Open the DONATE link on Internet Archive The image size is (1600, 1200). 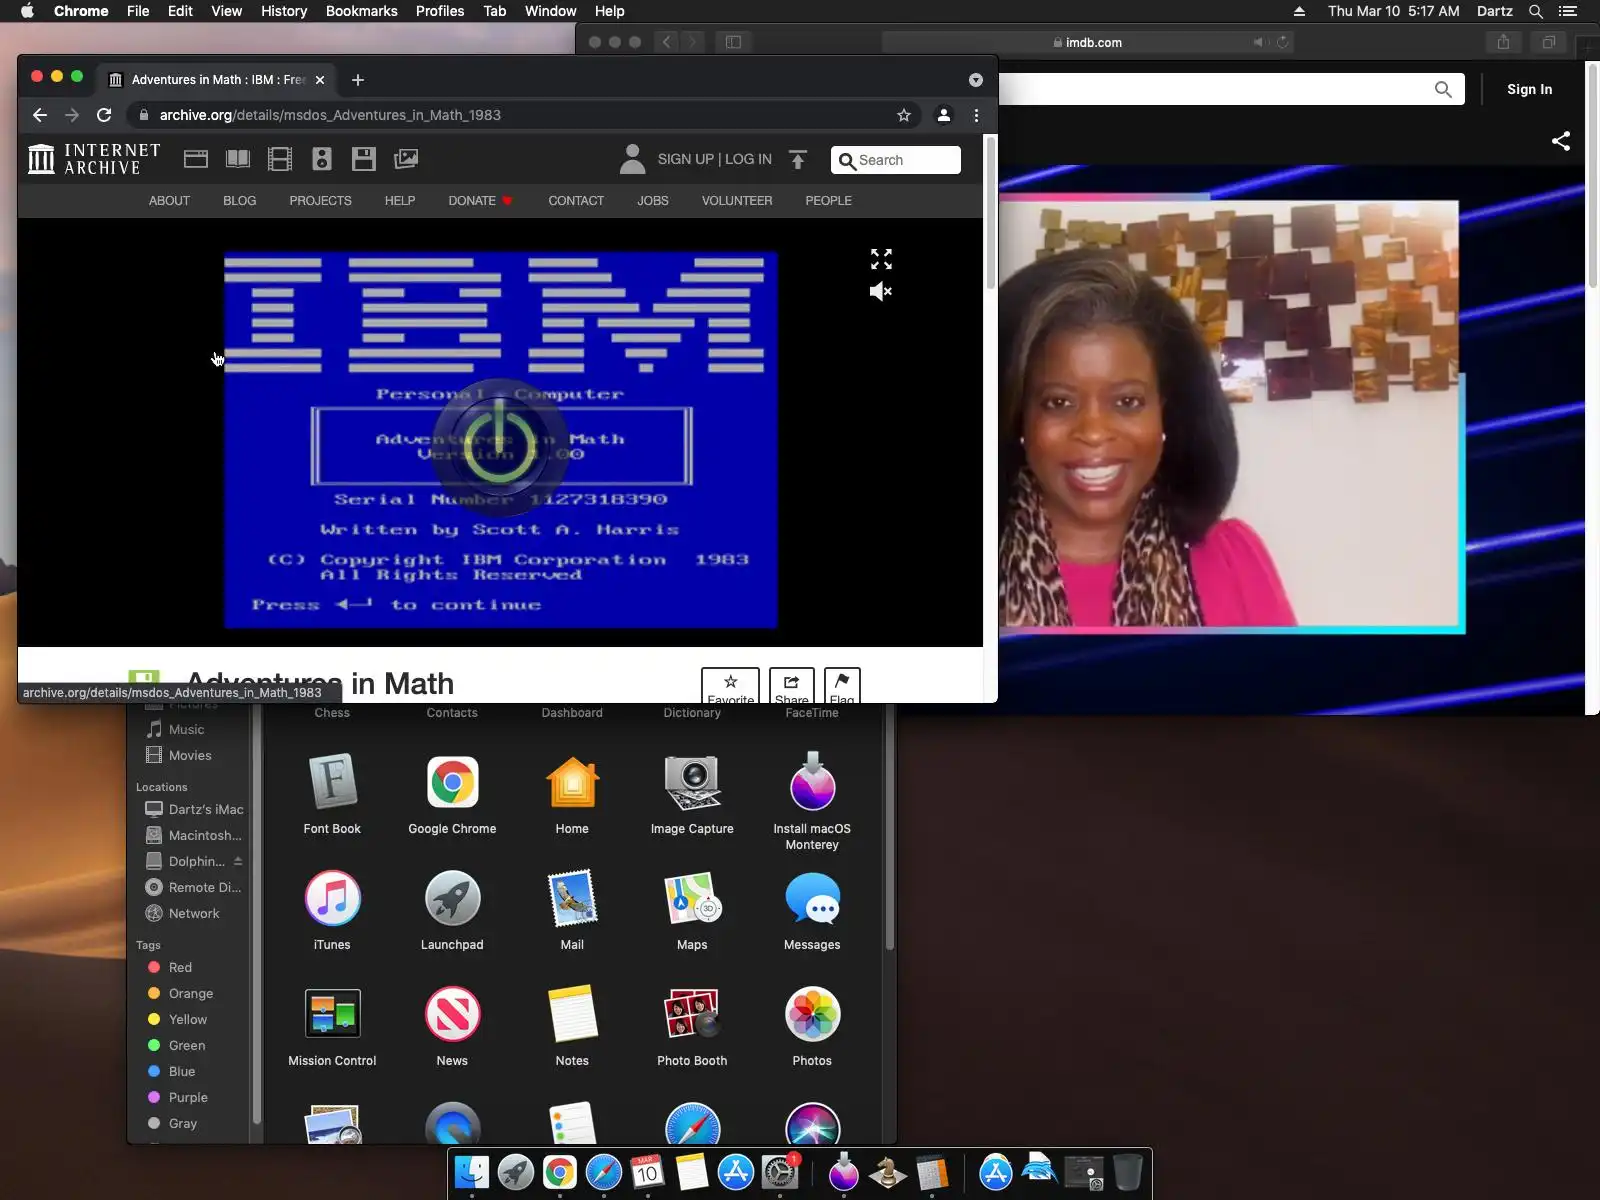click(472, 201)
